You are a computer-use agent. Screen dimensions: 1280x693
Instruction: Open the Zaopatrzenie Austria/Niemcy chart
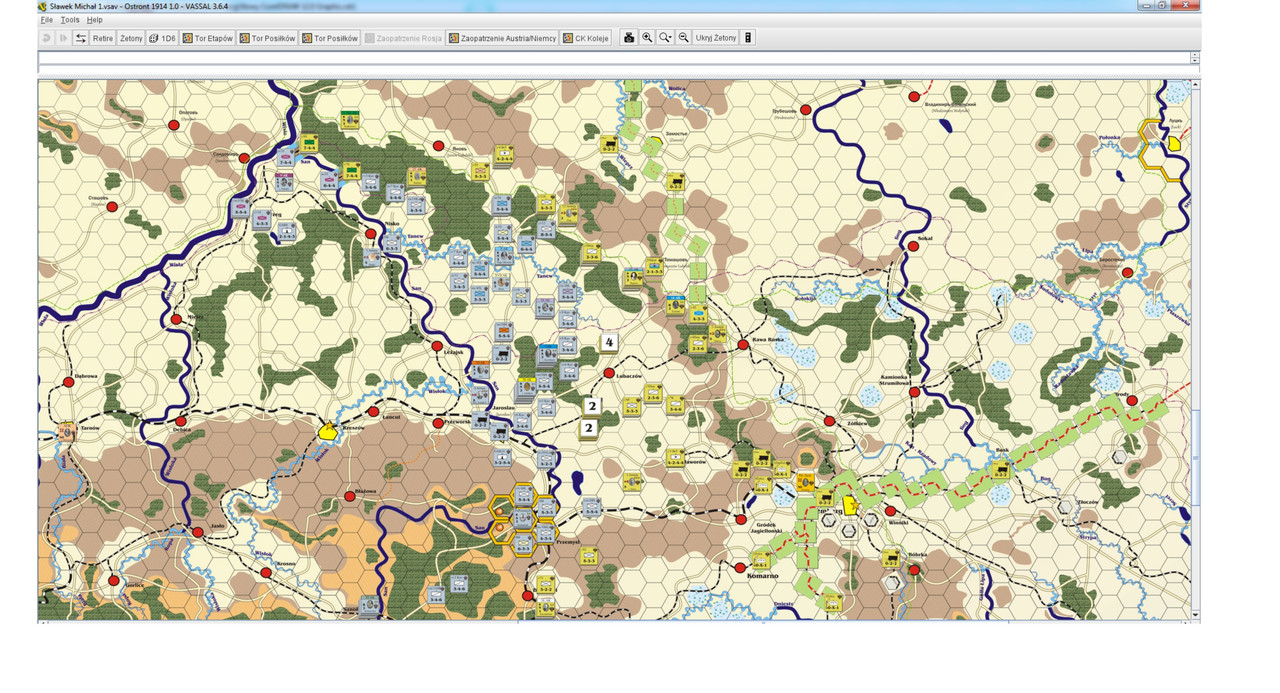502,38
